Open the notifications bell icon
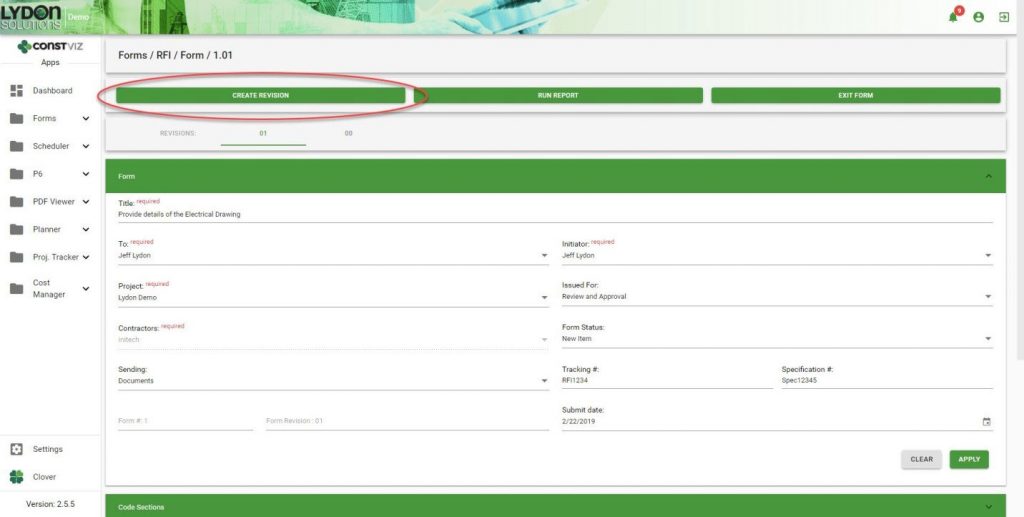 [955, 17]
